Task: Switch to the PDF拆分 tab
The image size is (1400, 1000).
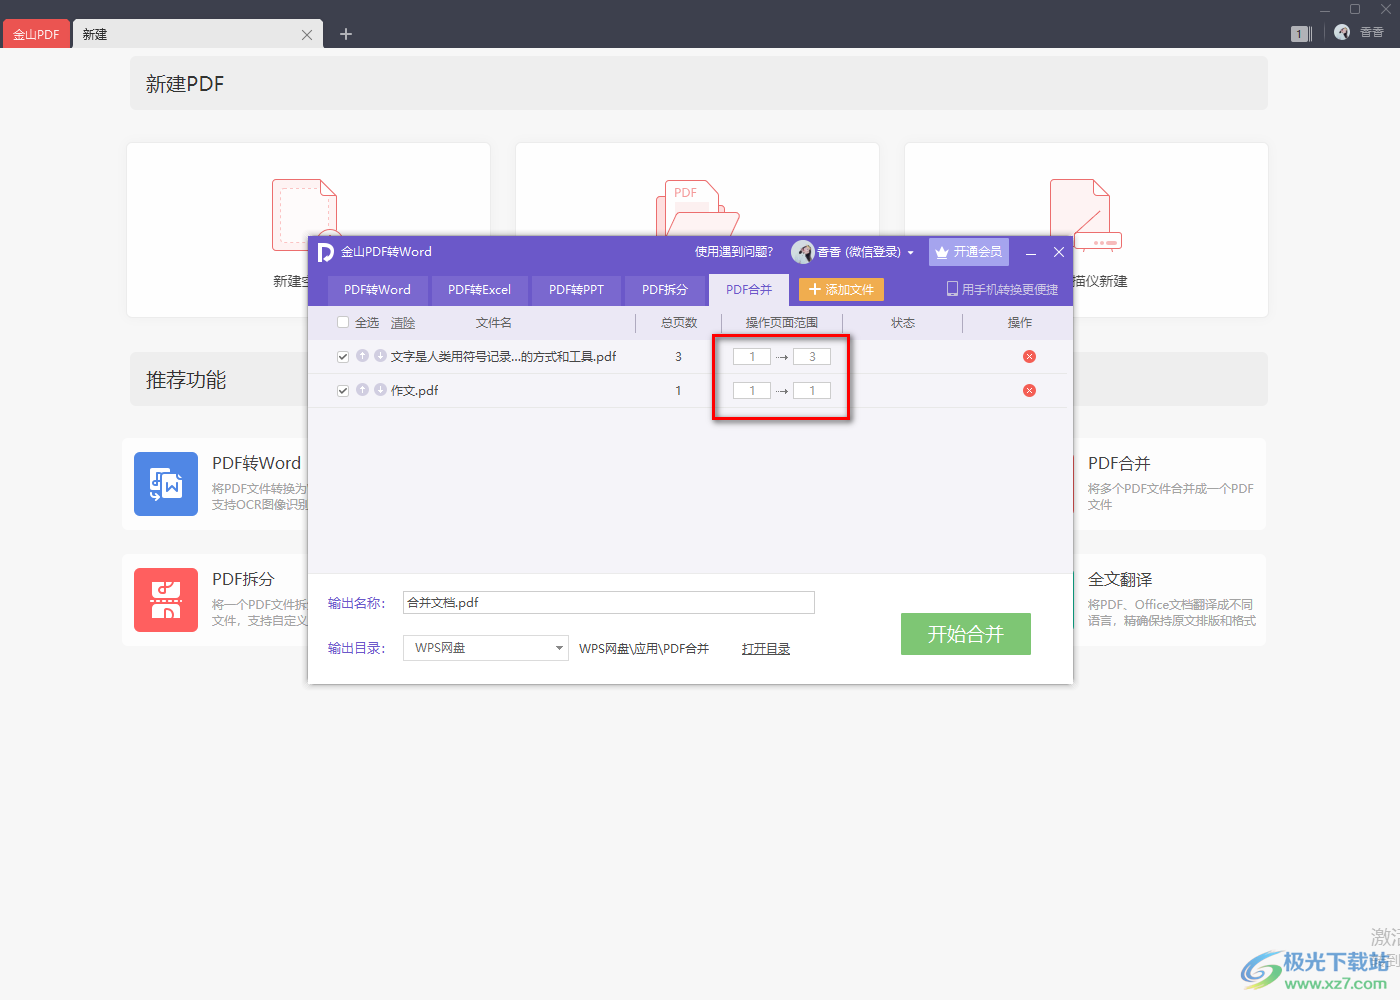Action: 664,290
